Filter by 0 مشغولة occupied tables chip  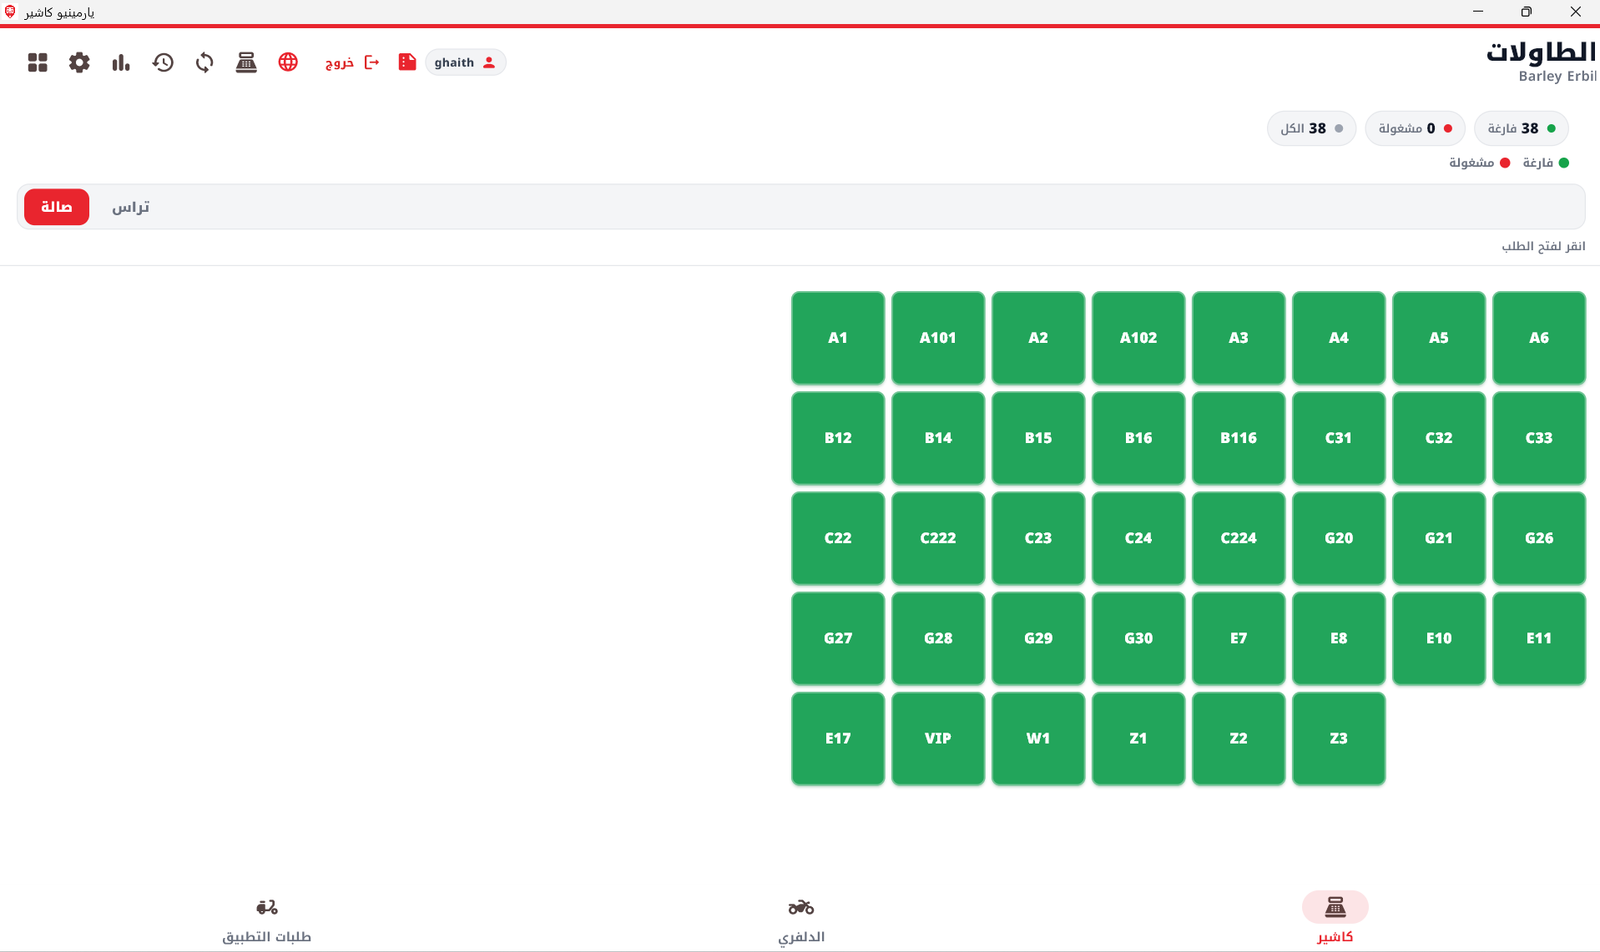(1415, 128)
